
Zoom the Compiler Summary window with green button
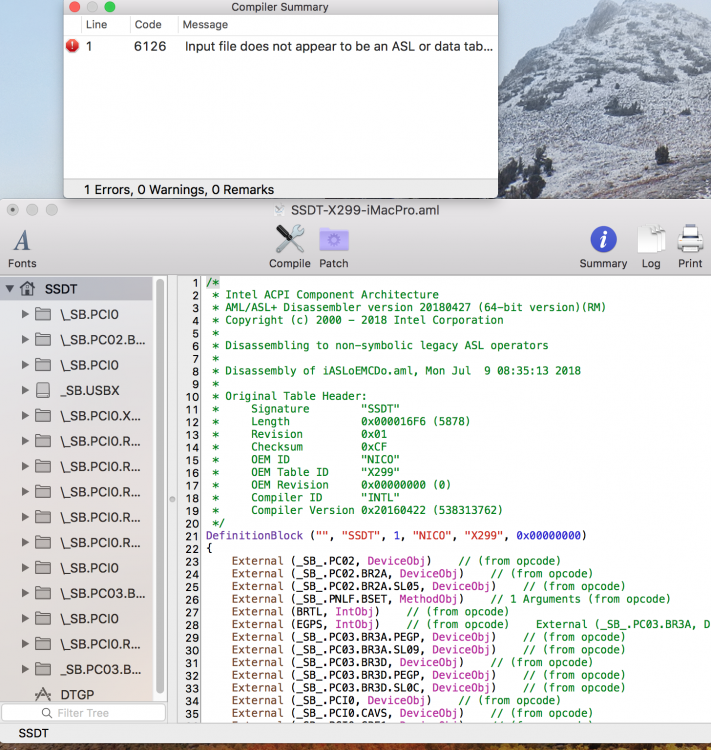(110, 7)
